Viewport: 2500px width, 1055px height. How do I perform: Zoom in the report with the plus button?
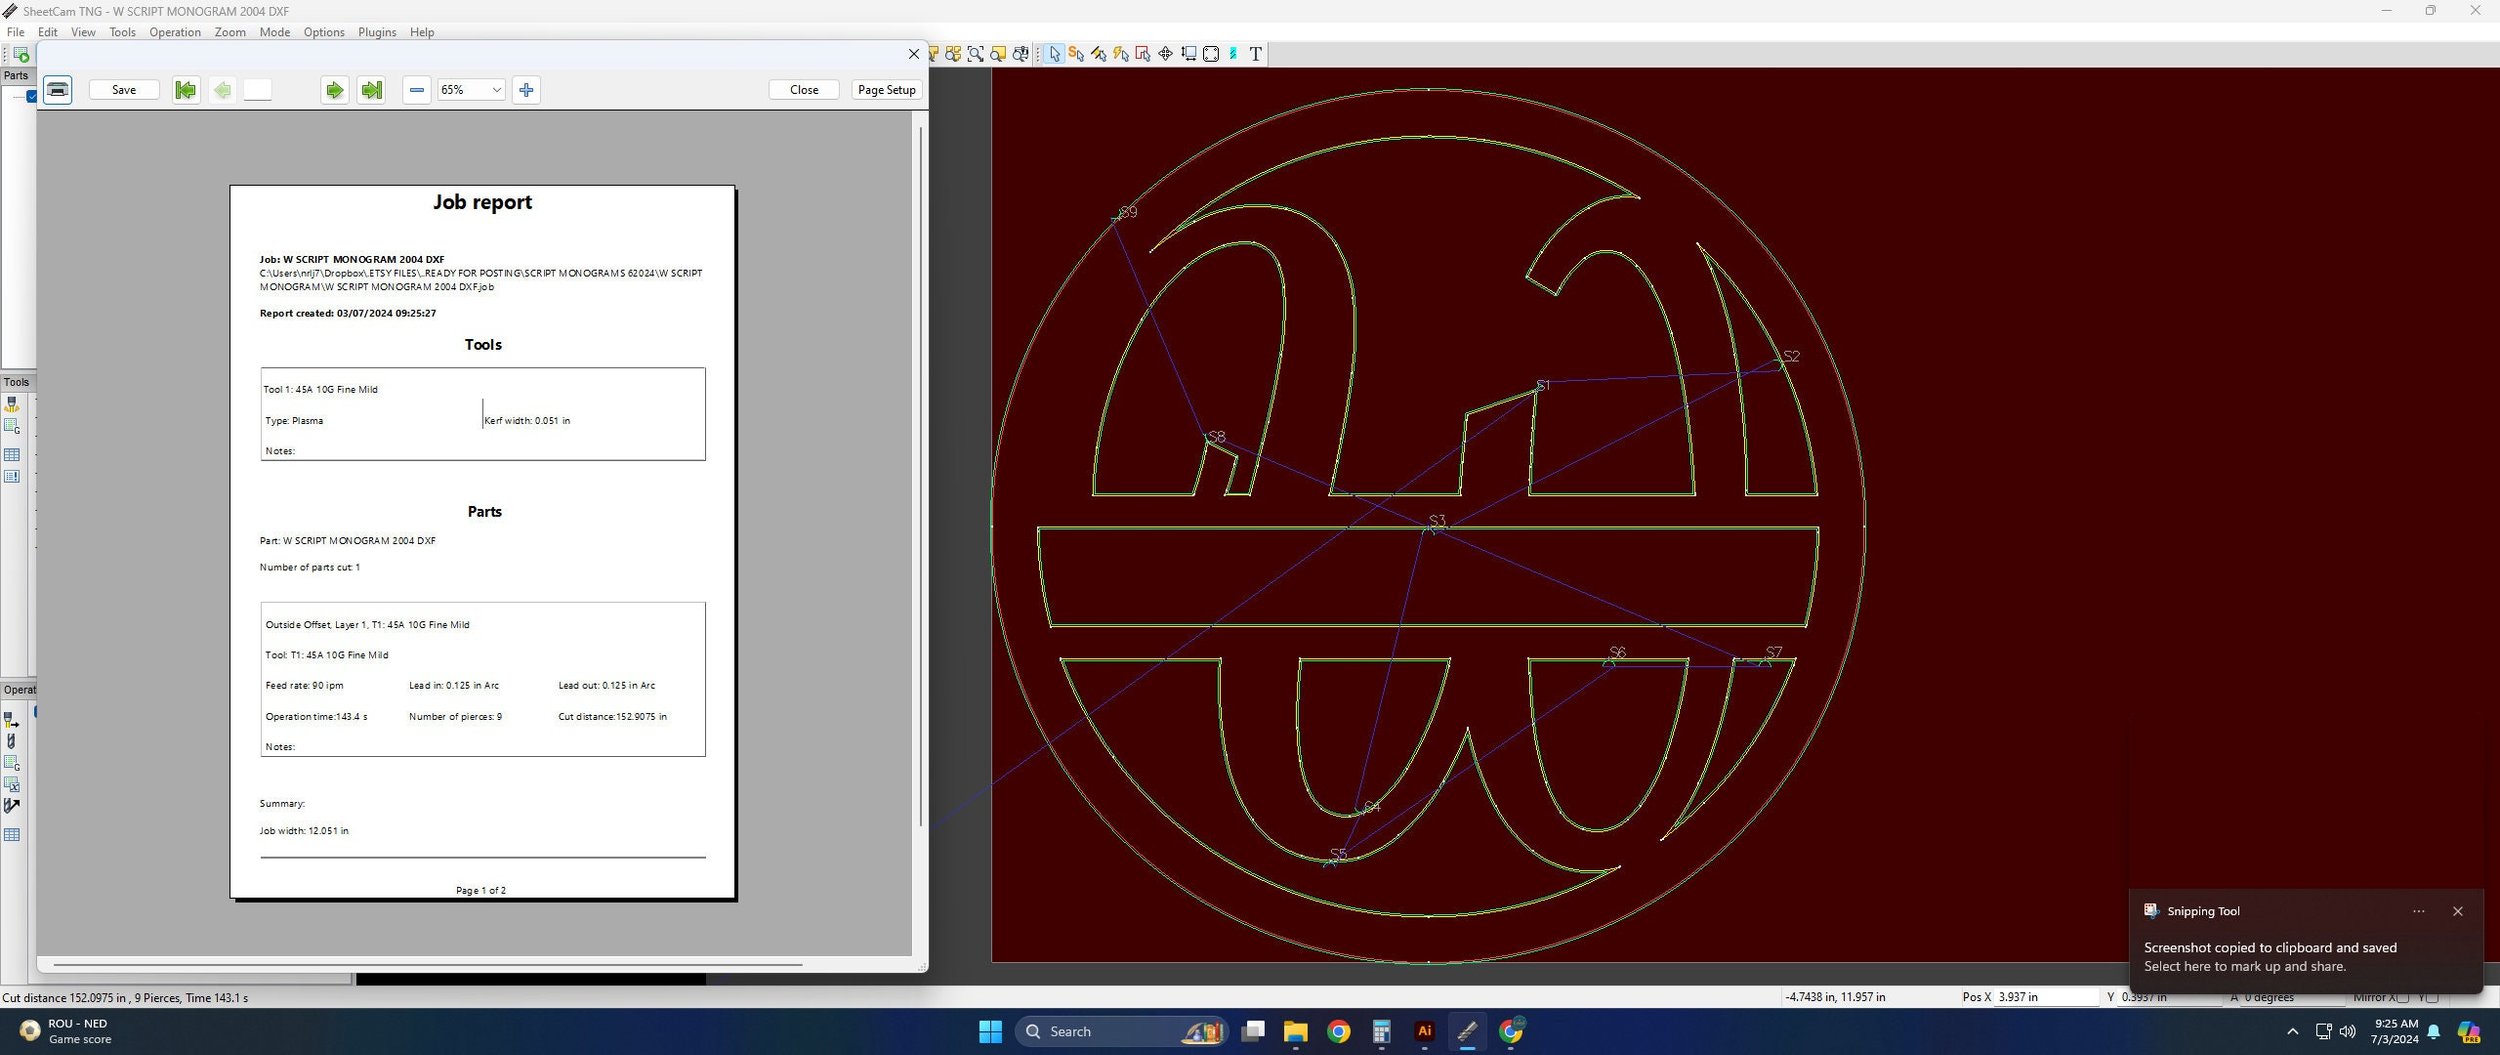click(x=526, y=90)
